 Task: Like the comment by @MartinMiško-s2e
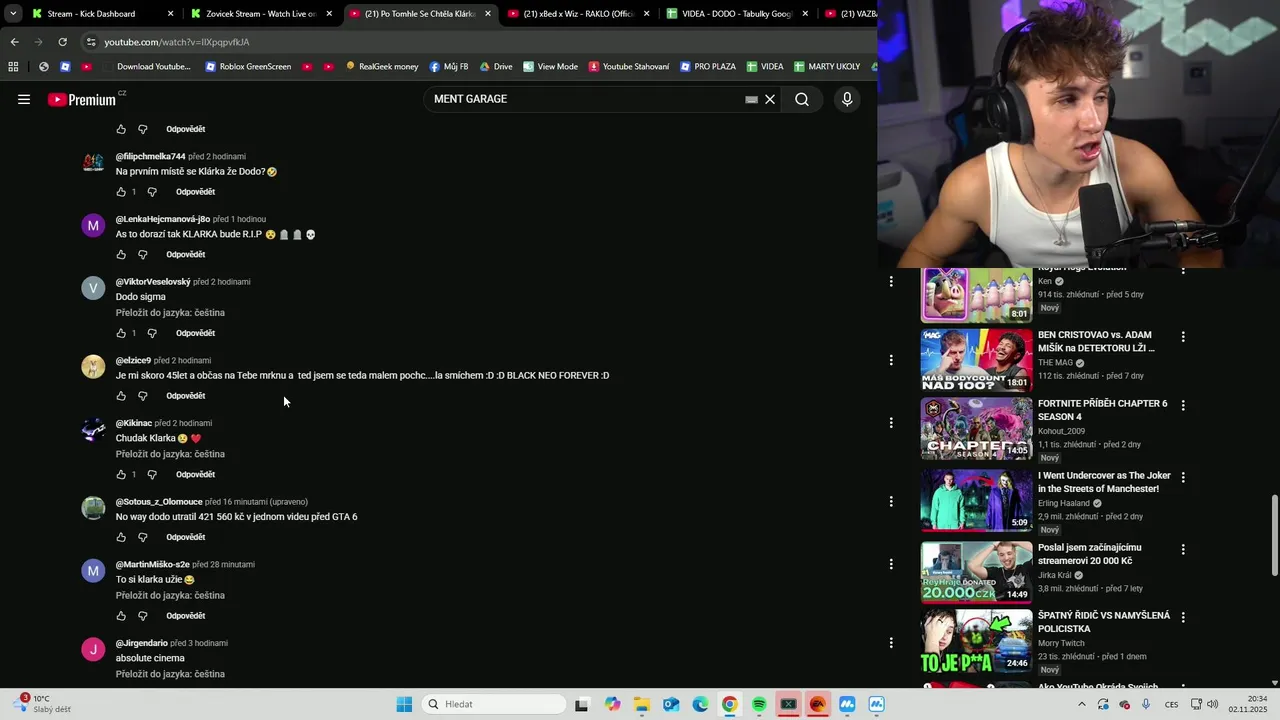point(121,616)
